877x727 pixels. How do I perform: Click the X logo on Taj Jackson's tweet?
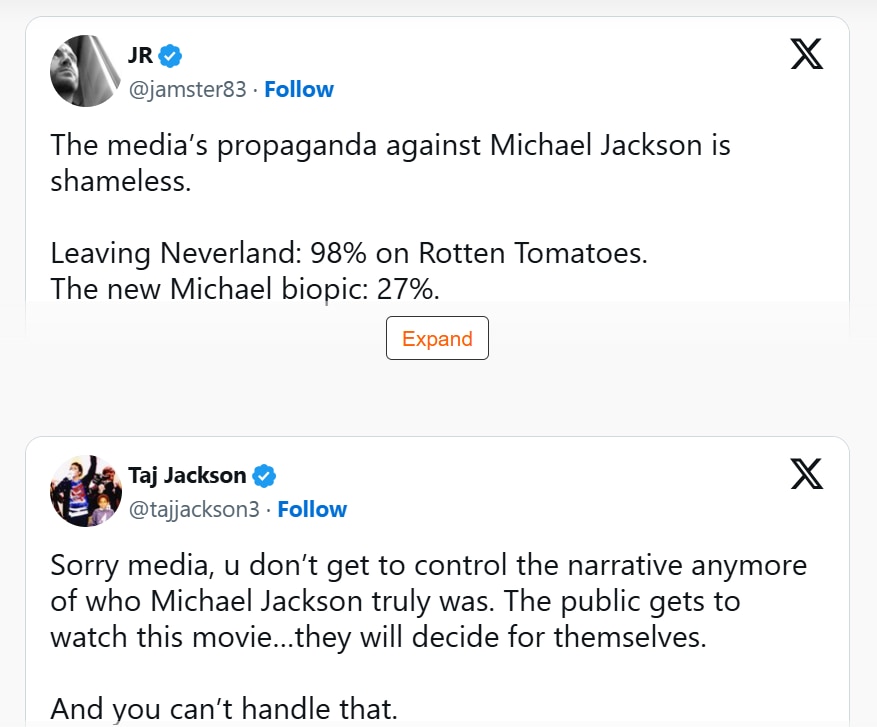point(807,474)
